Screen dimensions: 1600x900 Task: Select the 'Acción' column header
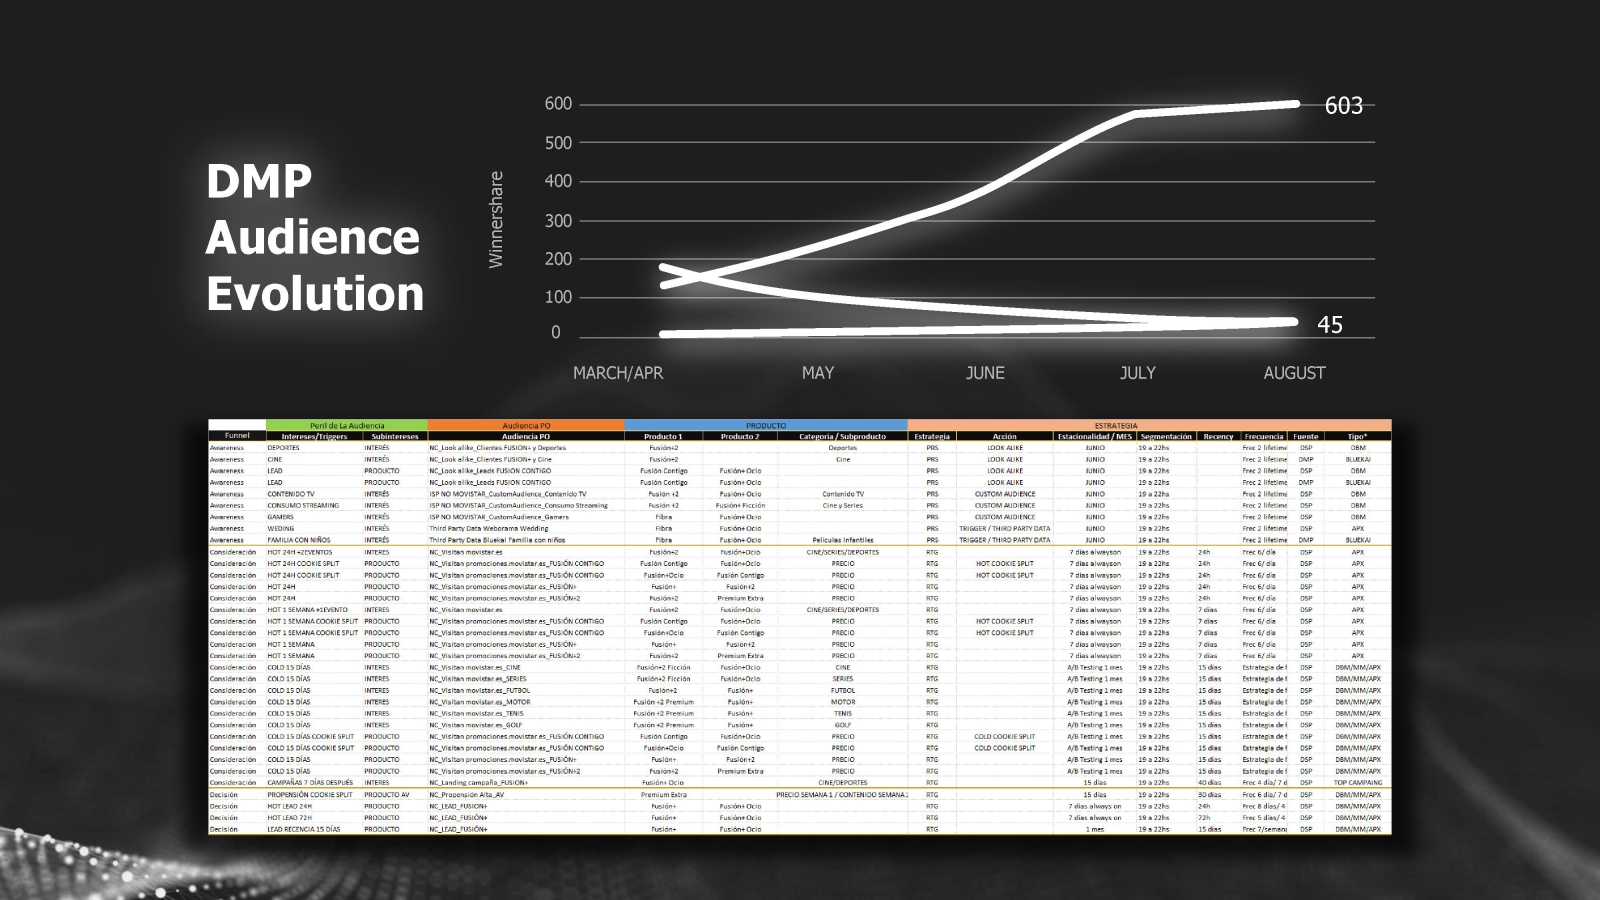[1005, 436]
